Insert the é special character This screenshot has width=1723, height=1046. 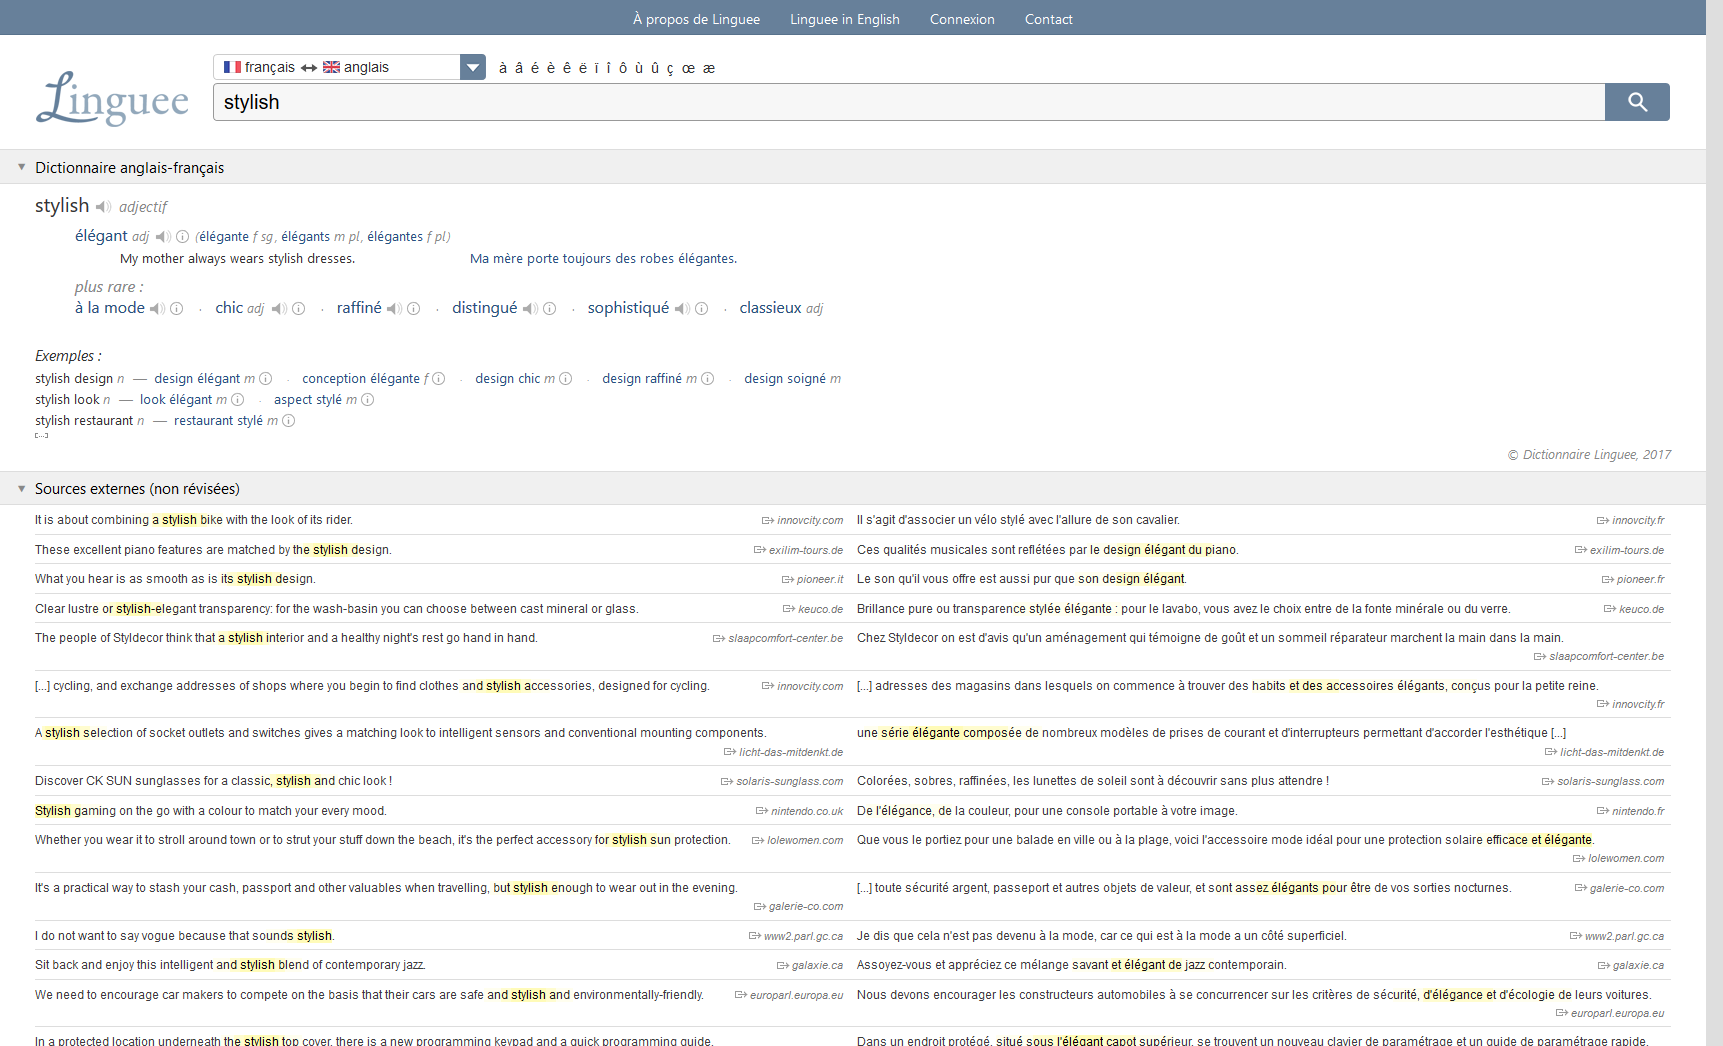pos(535,68)
